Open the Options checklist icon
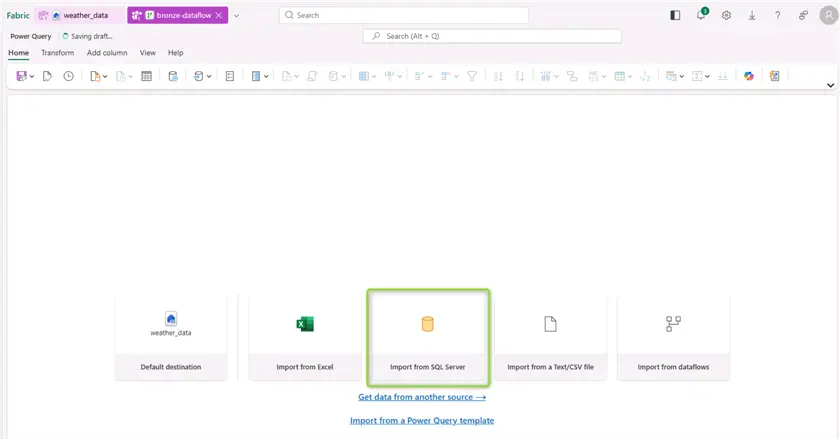This screenshot has height=439, width=840. 230,76
